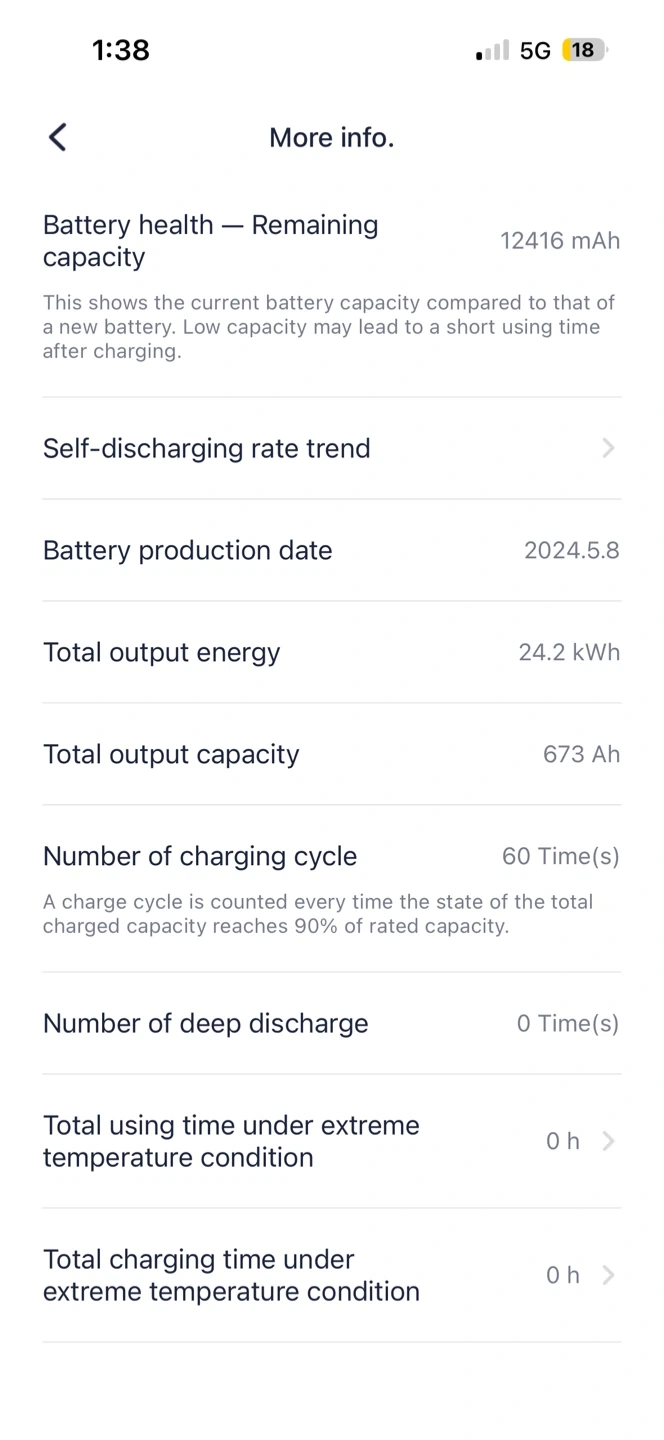Tap the back arrow icon

point(58,137)
